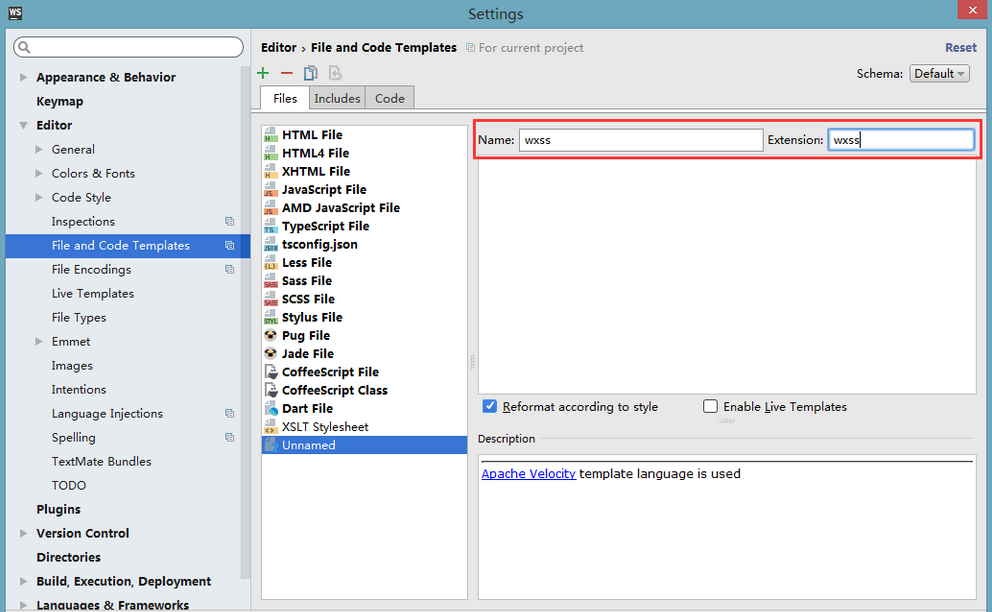
Task: Expand the Version Control section
Action: (23, 533)
